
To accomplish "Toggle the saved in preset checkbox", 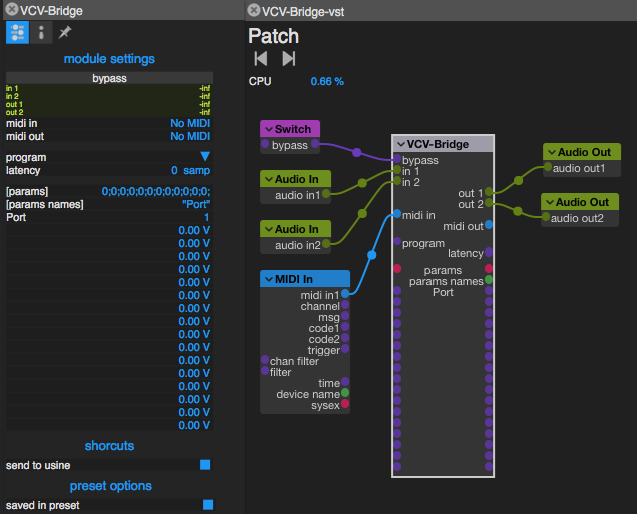I will point(208,505).
